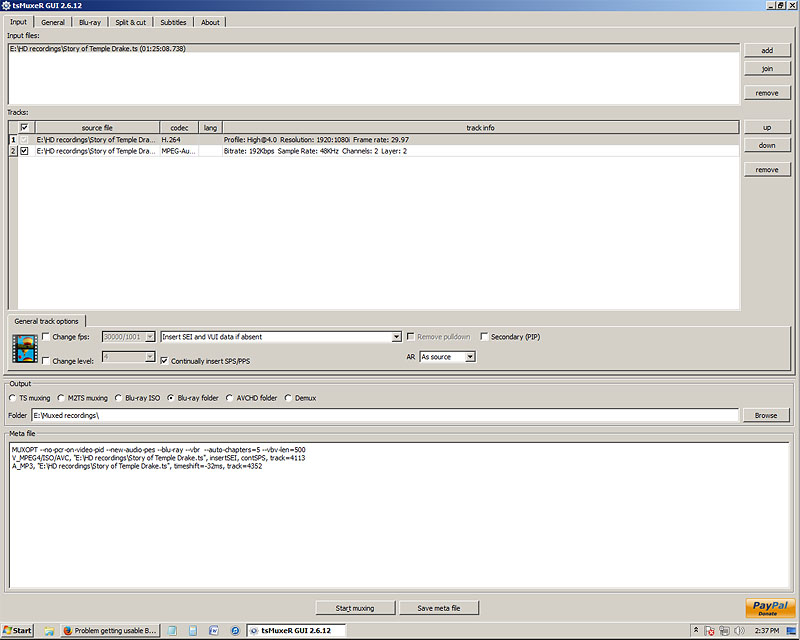Click the join button
This screenshot has width=800, height=640.
[x=767, y=68]
